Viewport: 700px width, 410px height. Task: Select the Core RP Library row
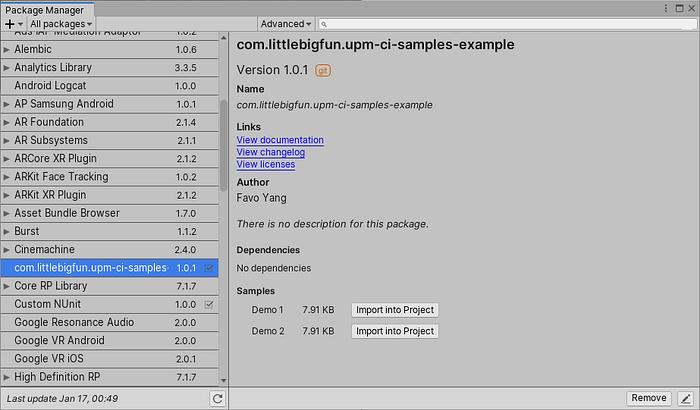point(110,286)
